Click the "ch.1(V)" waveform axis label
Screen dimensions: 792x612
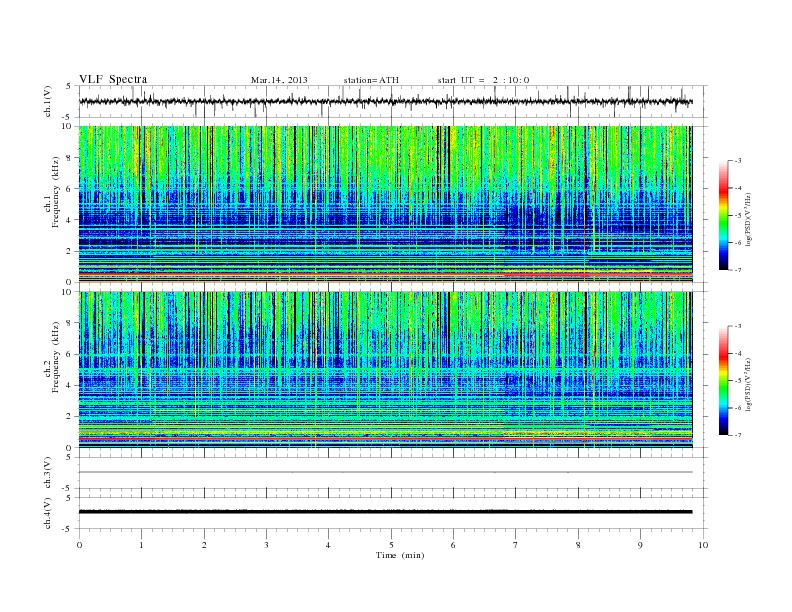pos(48,101)
